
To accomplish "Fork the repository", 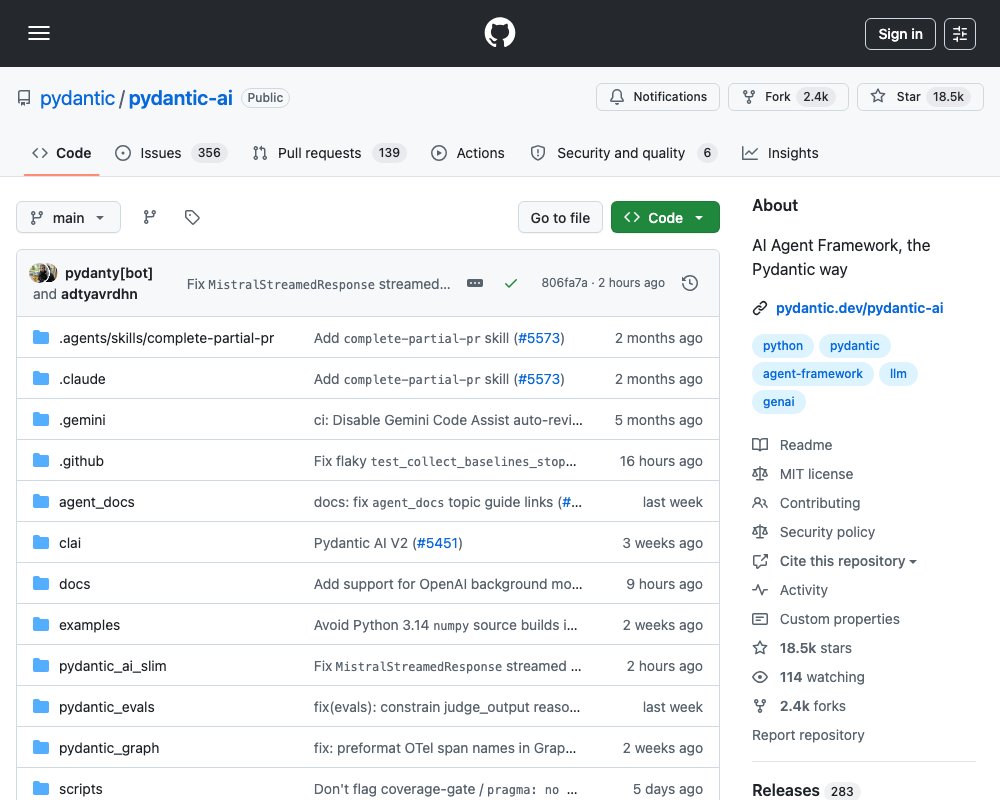I will [788, 97].
